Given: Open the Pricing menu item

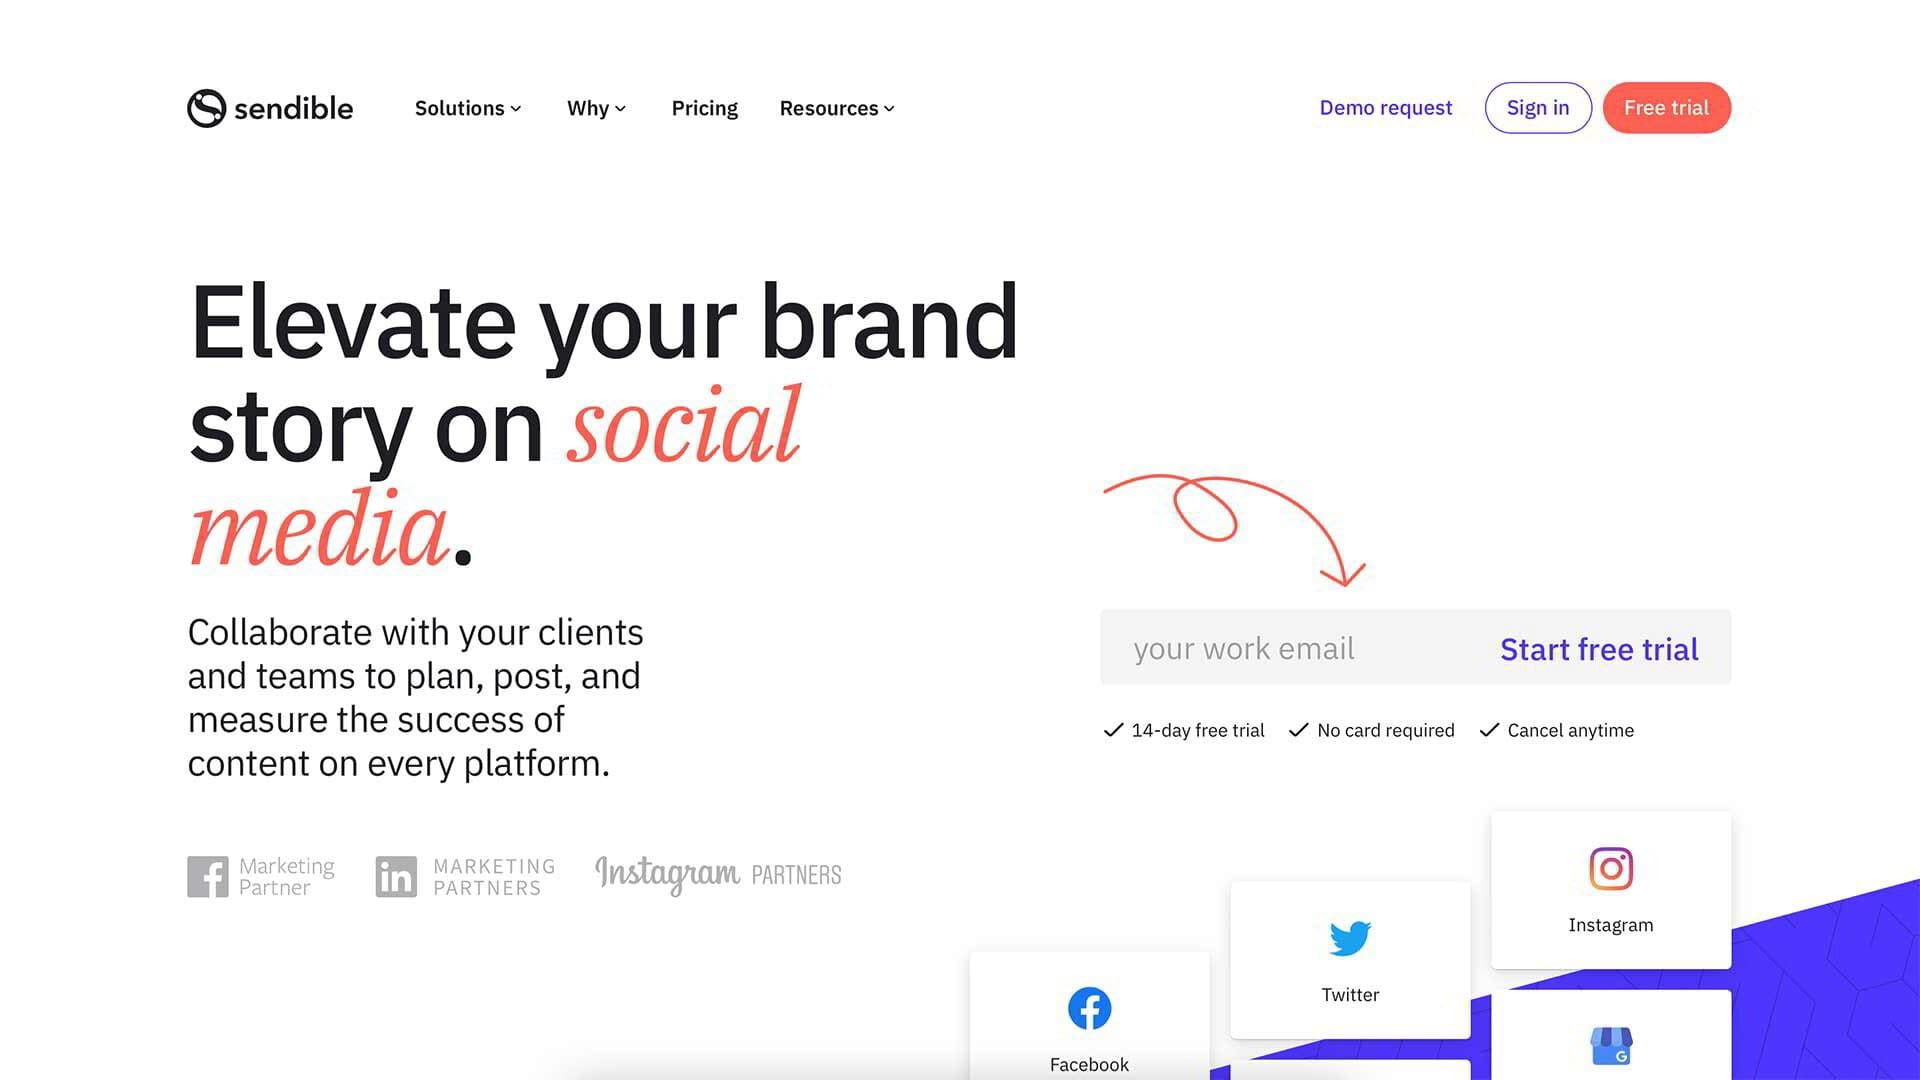Looking at the screenshot, I should tap(704, 107).
